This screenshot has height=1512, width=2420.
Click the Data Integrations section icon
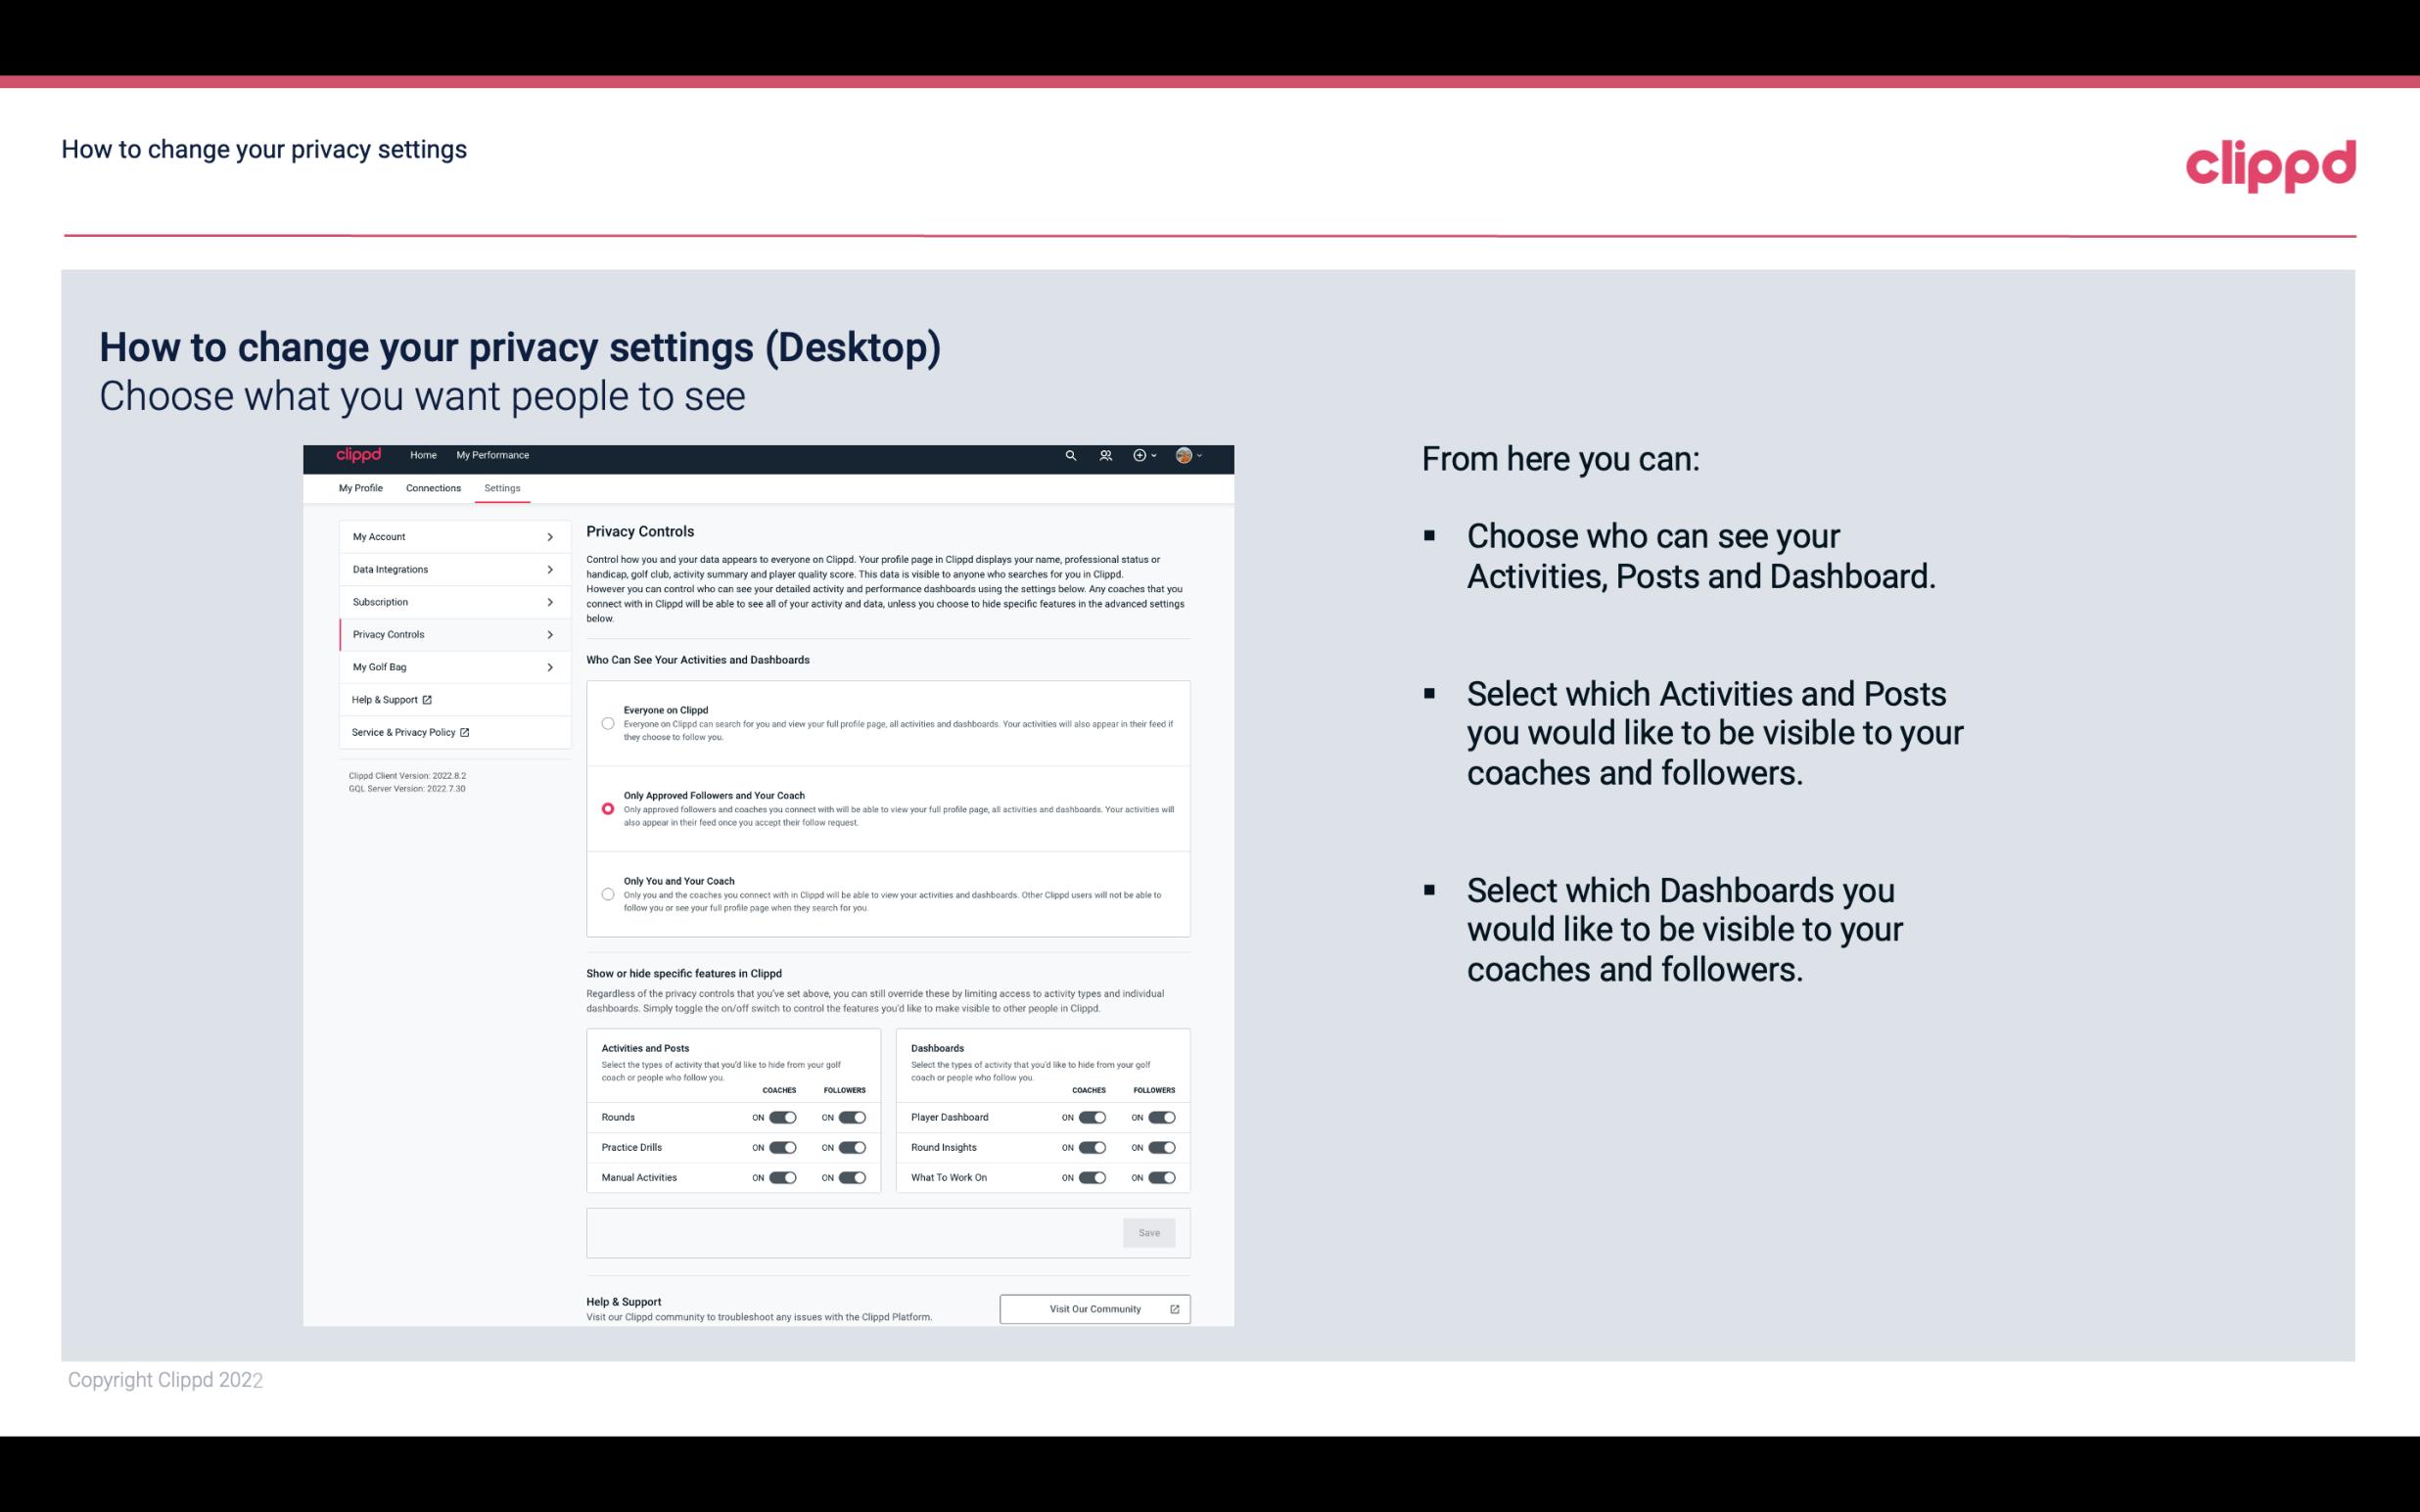[550, 568]
